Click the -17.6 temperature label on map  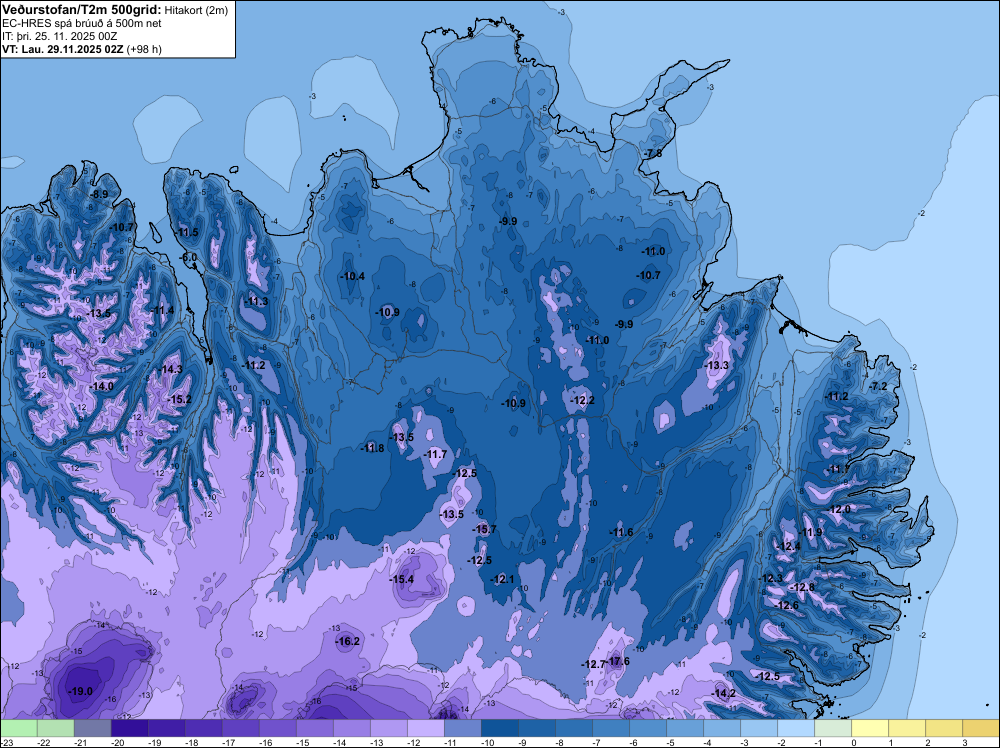[x=619, y=661]
